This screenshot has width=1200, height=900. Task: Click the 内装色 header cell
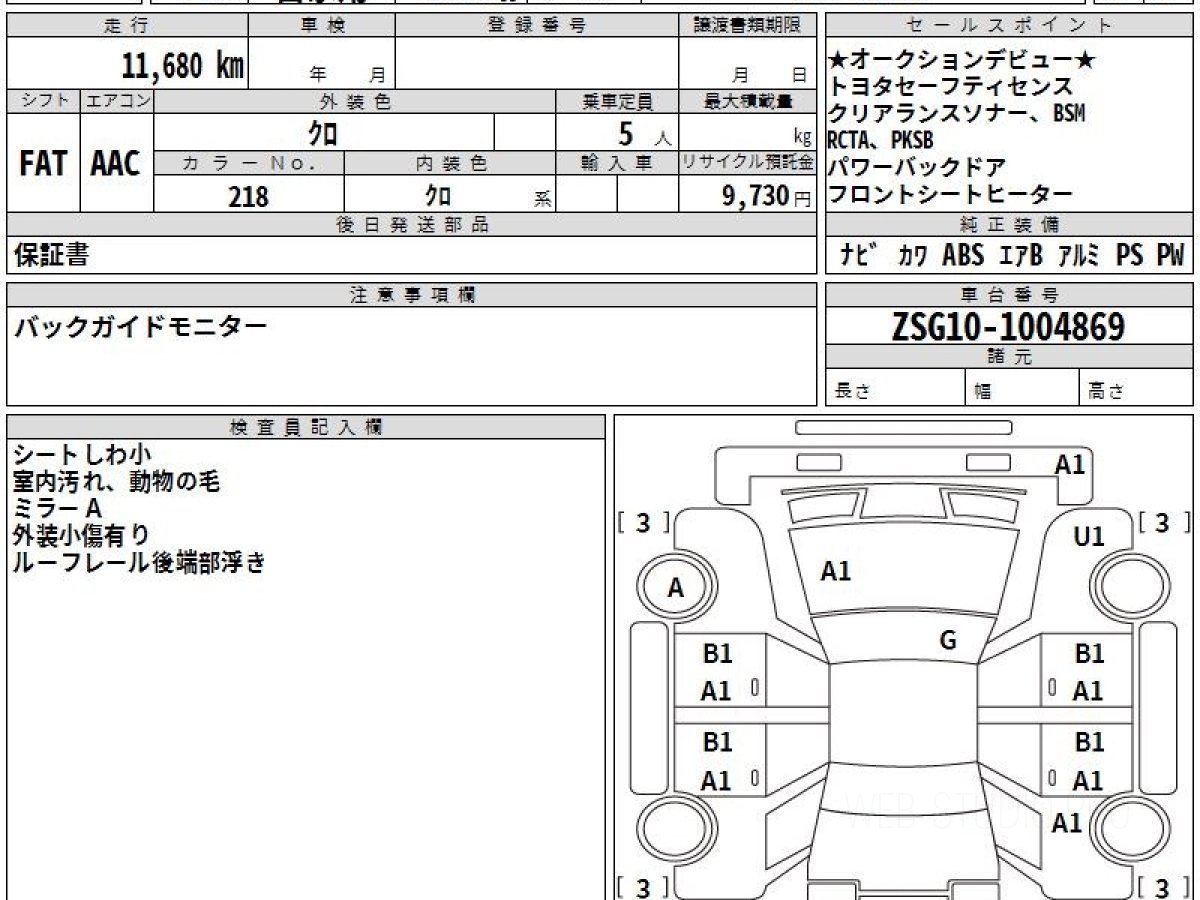point(450,163)
